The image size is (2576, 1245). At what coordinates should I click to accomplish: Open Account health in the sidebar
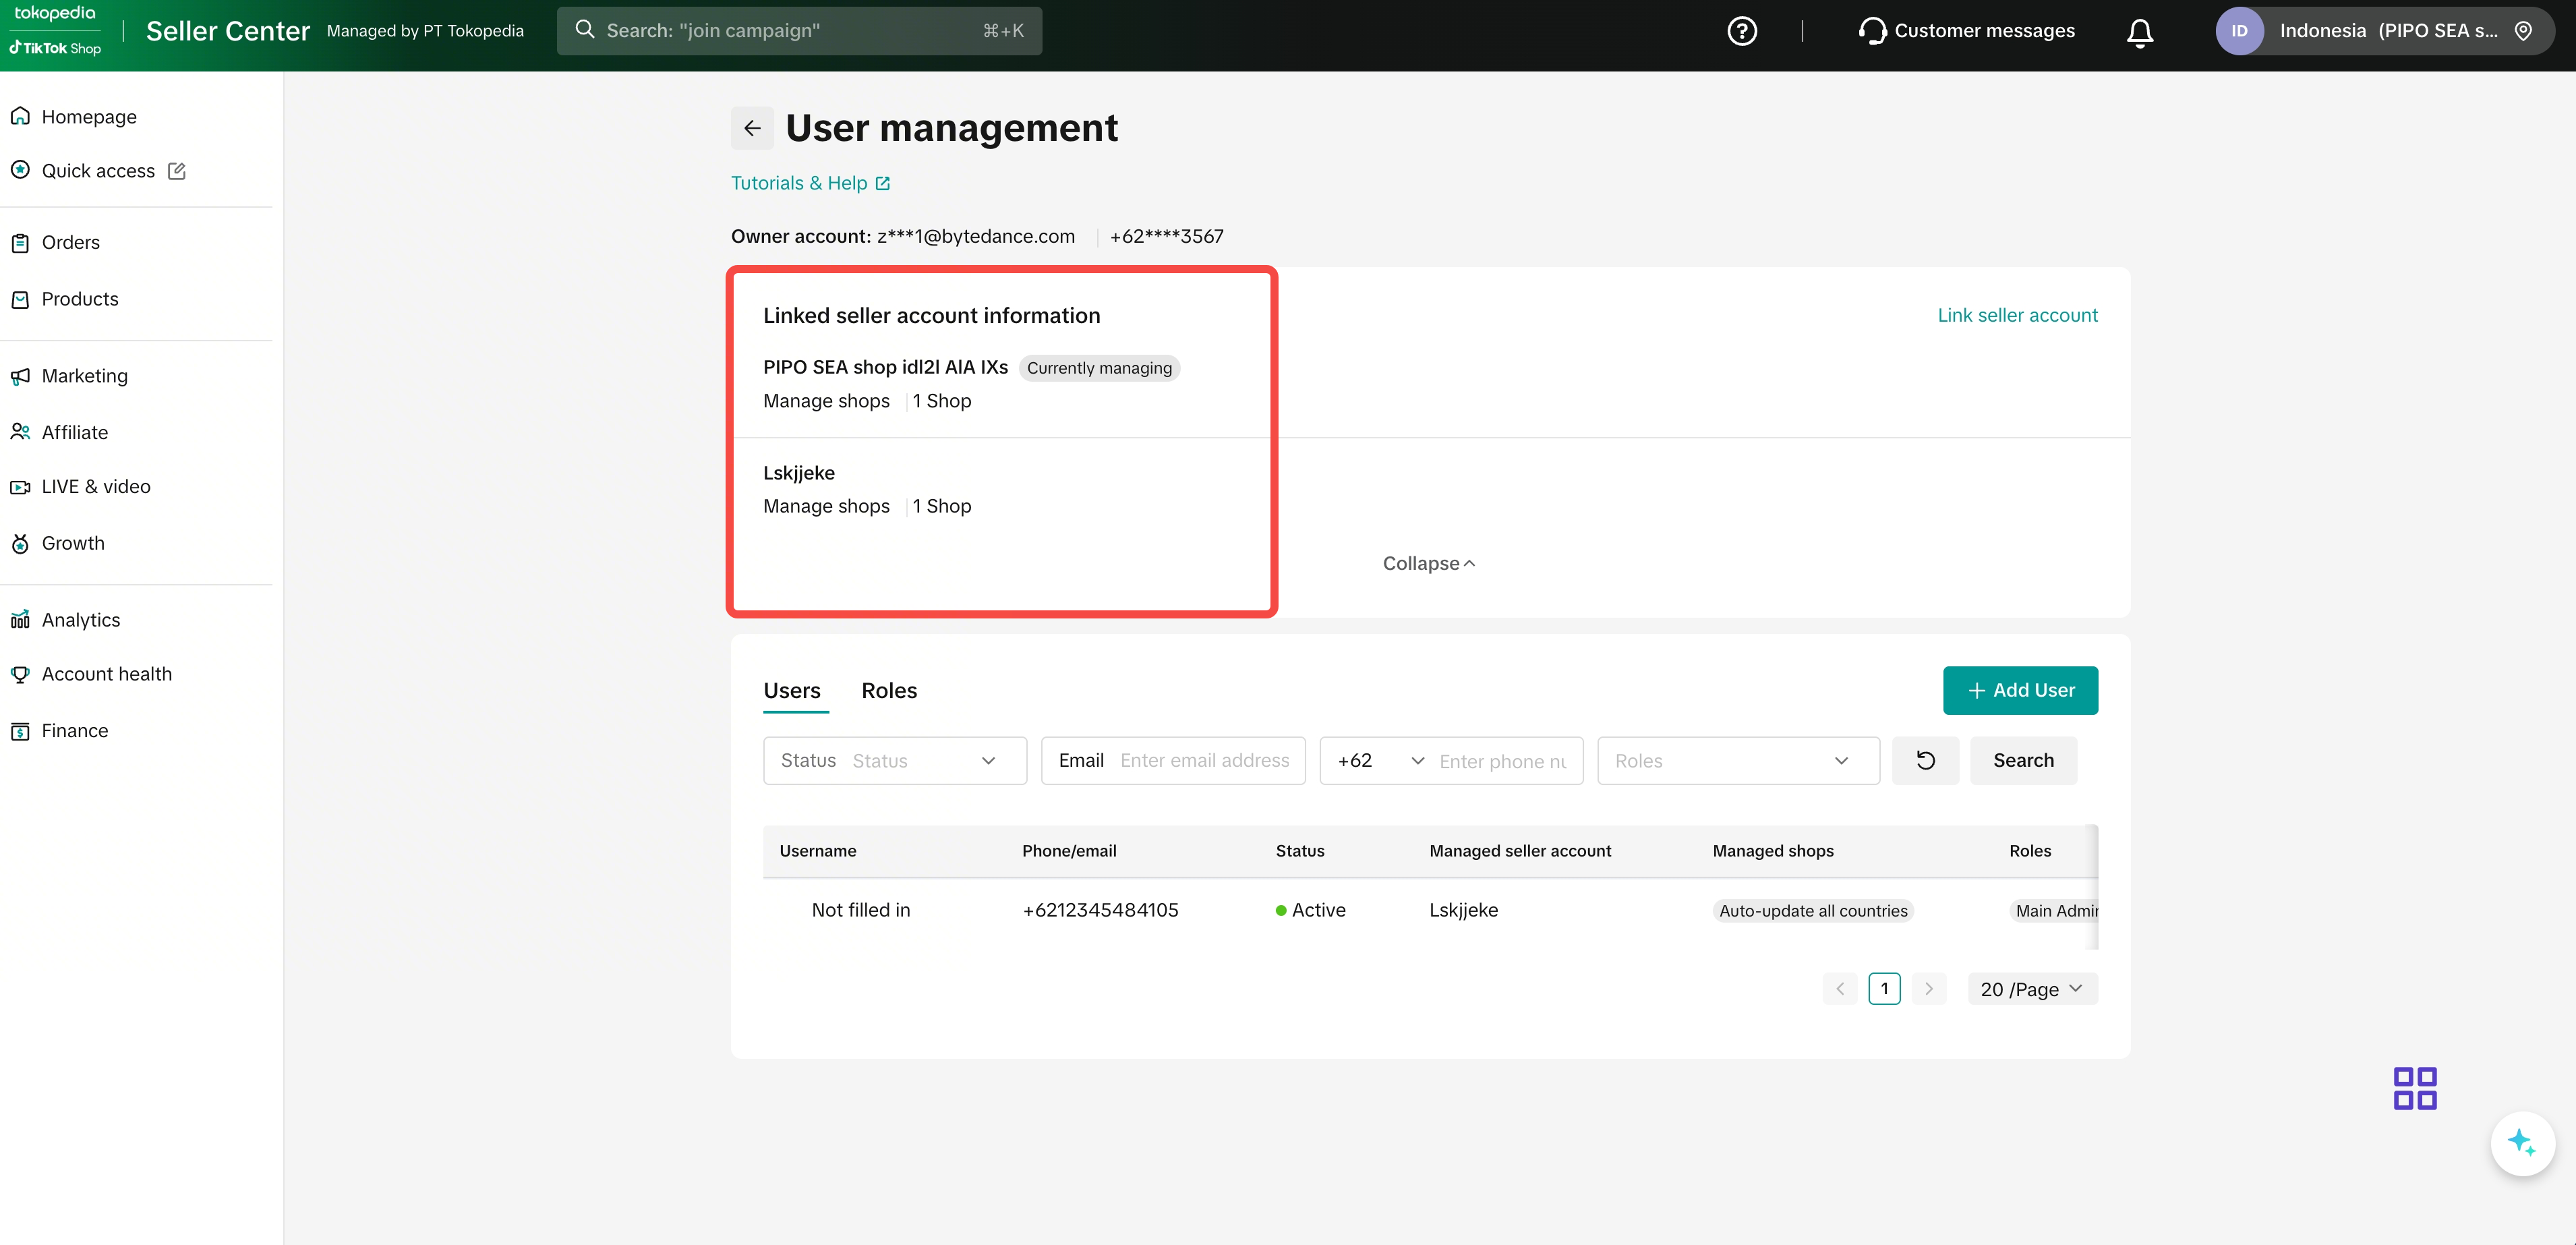(x=106, y=674)
